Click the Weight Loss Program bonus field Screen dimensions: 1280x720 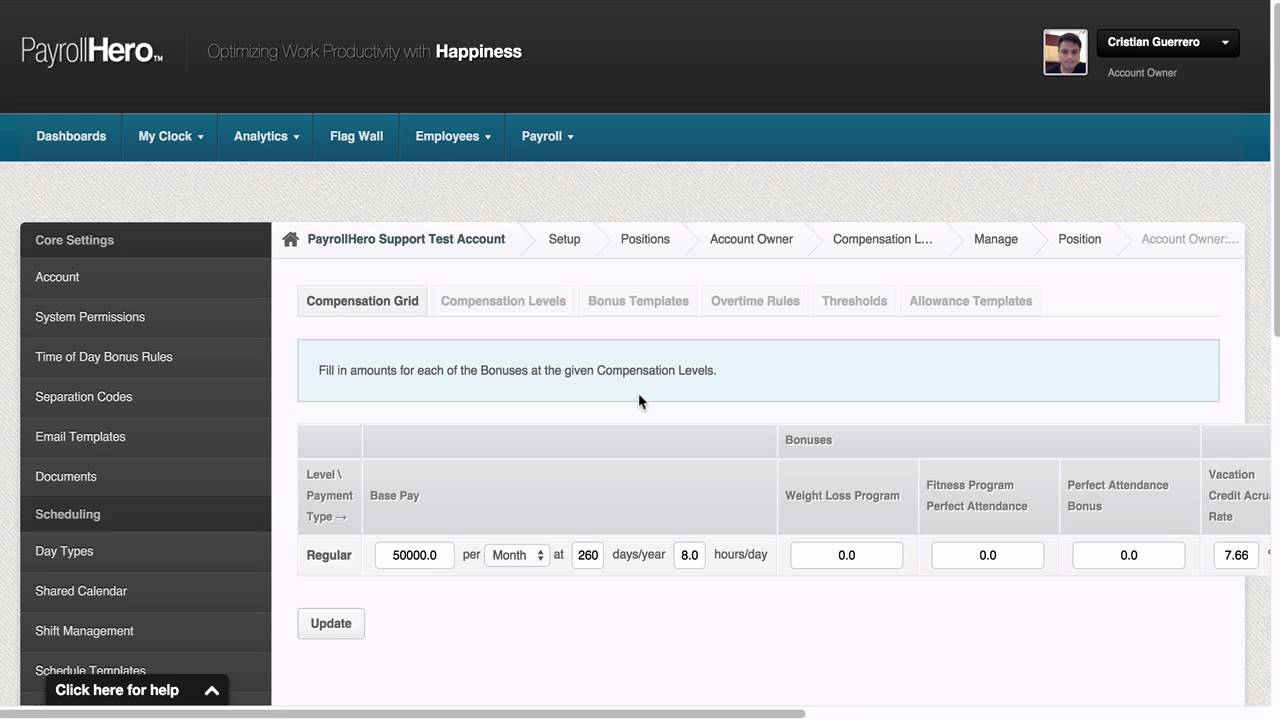(846, 555)
